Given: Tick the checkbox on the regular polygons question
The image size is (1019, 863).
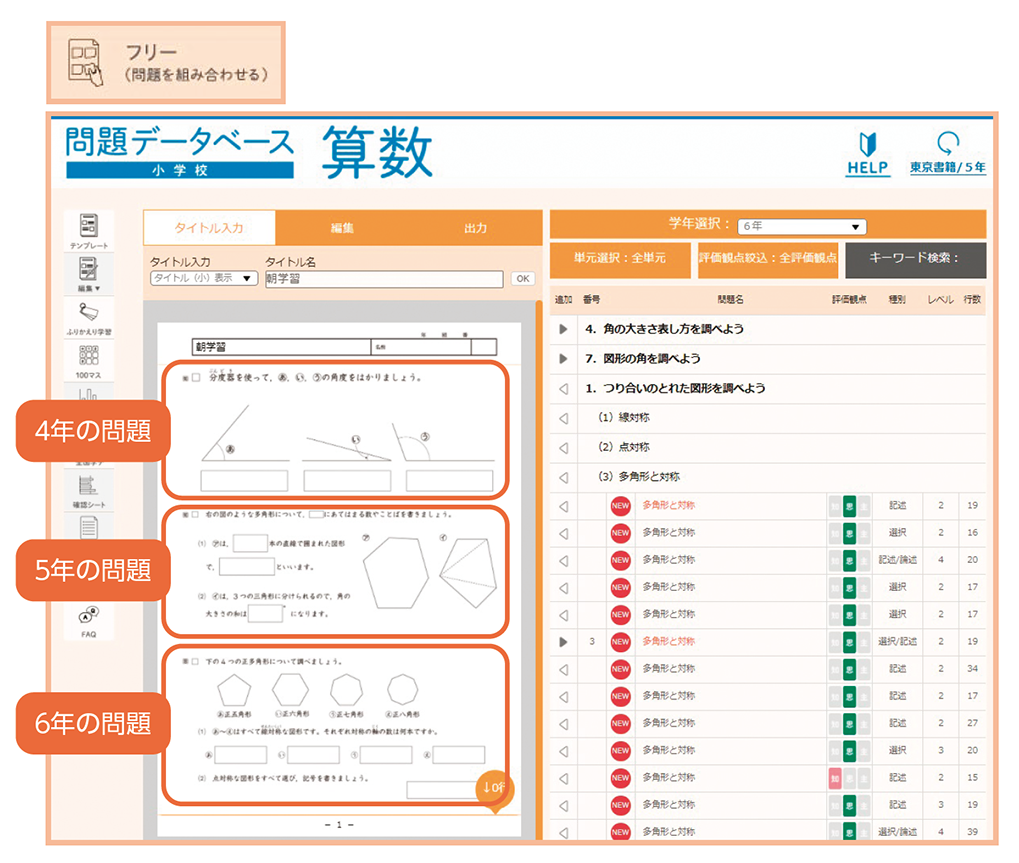Looking at the screenshot, I should tap(196, 662).
